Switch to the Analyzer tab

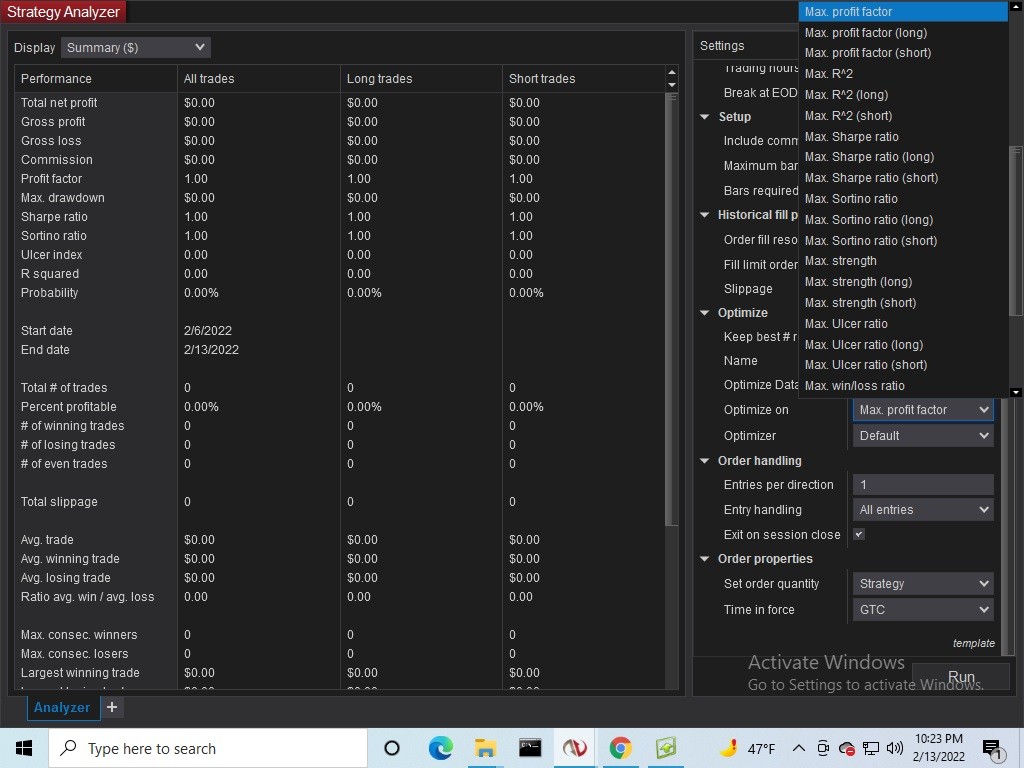(x=62, y=707)
